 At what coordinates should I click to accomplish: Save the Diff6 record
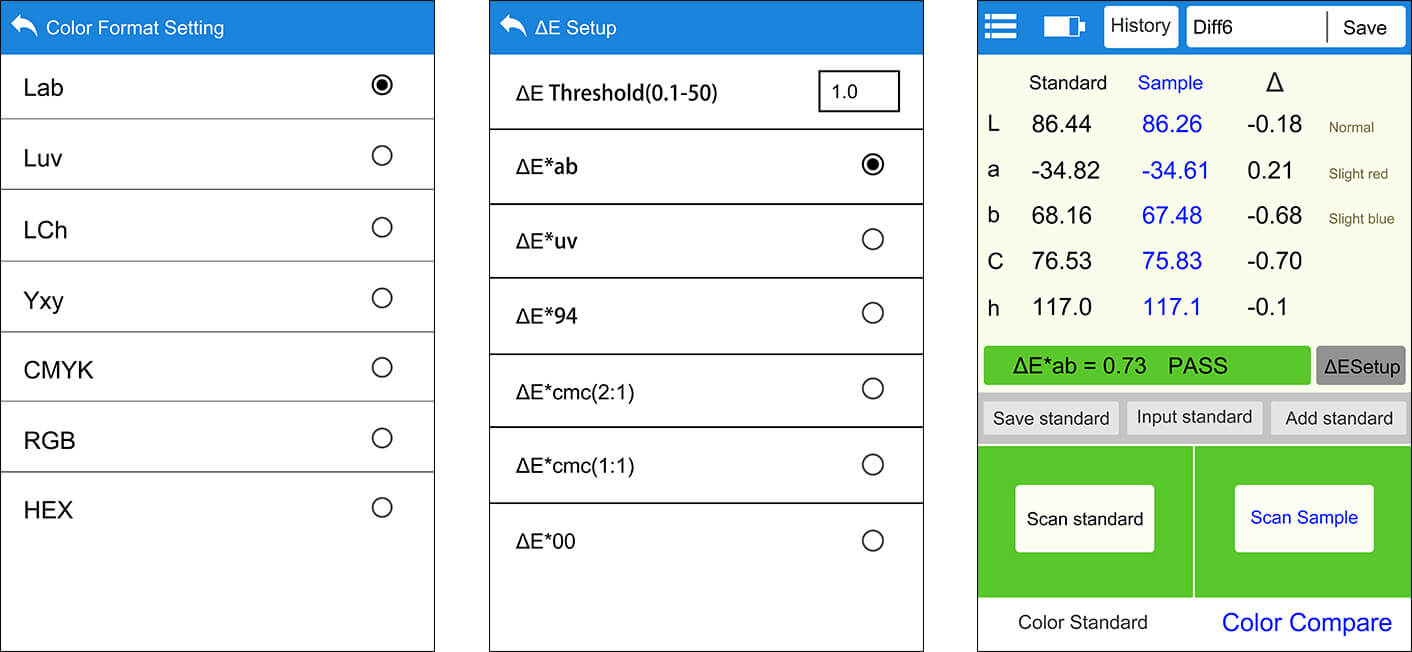tap(1364, 27)
